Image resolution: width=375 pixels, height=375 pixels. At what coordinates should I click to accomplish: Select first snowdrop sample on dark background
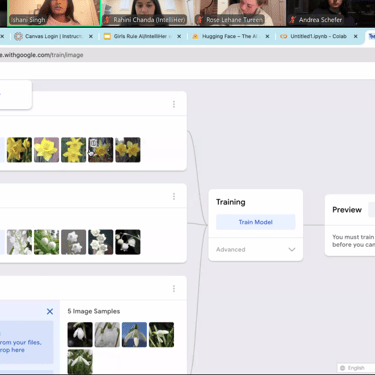80,334
